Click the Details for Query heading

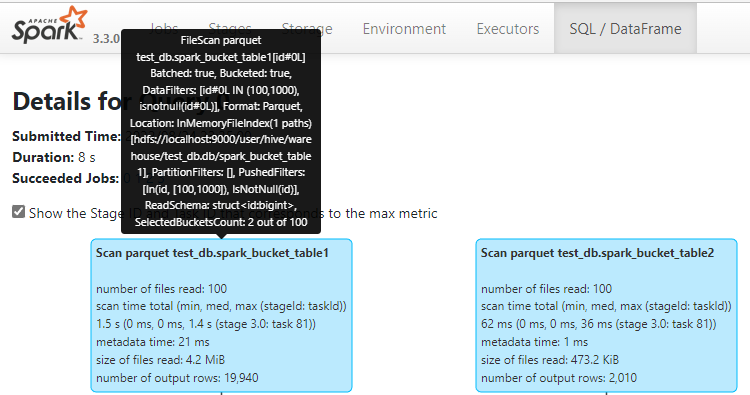tap(66, 101)
